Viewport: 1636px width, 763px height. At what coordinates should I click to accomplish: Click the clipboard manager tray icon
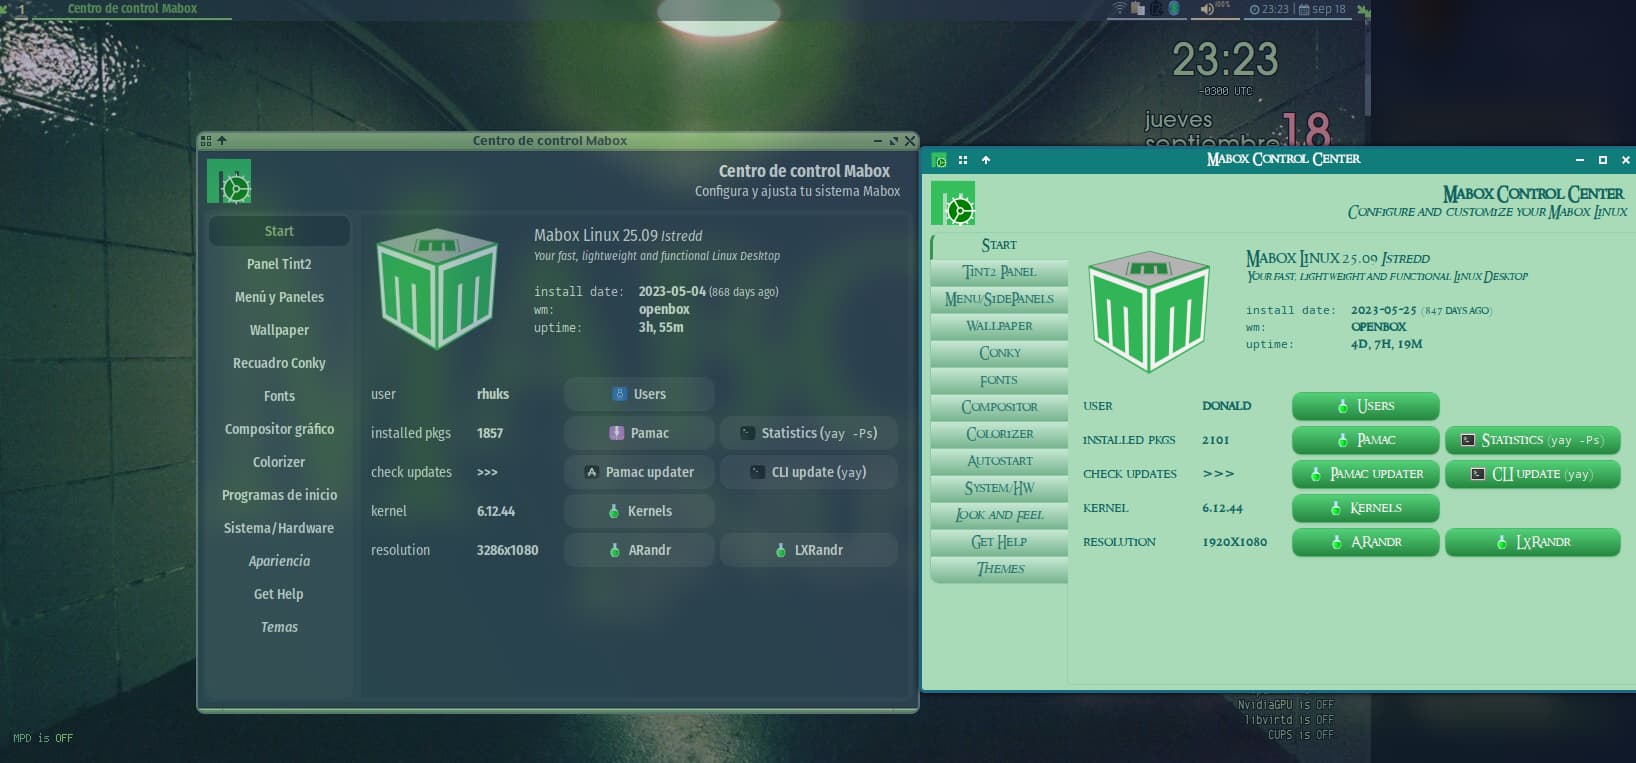pyautogui.click(x=1138, y=9)
